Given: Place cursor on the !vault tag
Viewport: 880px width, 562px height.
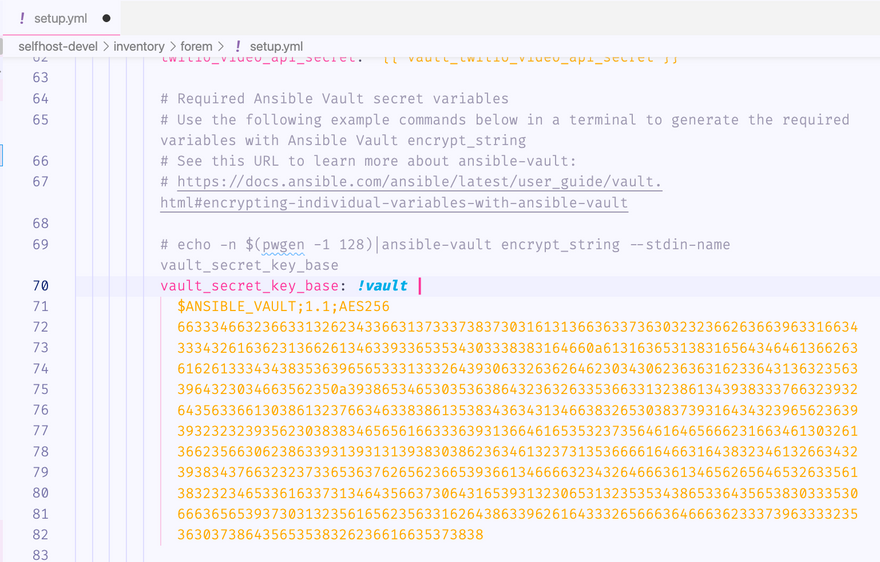Looking at the screenshot, I should [382, 286].
